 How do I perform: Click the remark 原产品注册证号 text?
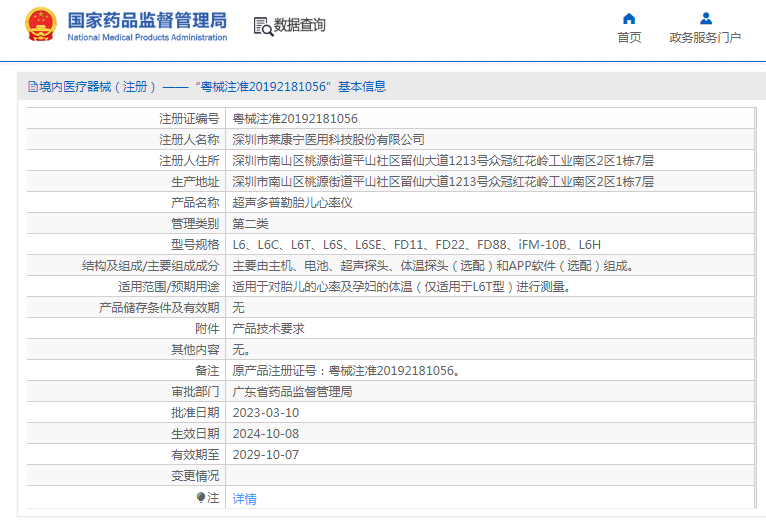pos(346,371)
